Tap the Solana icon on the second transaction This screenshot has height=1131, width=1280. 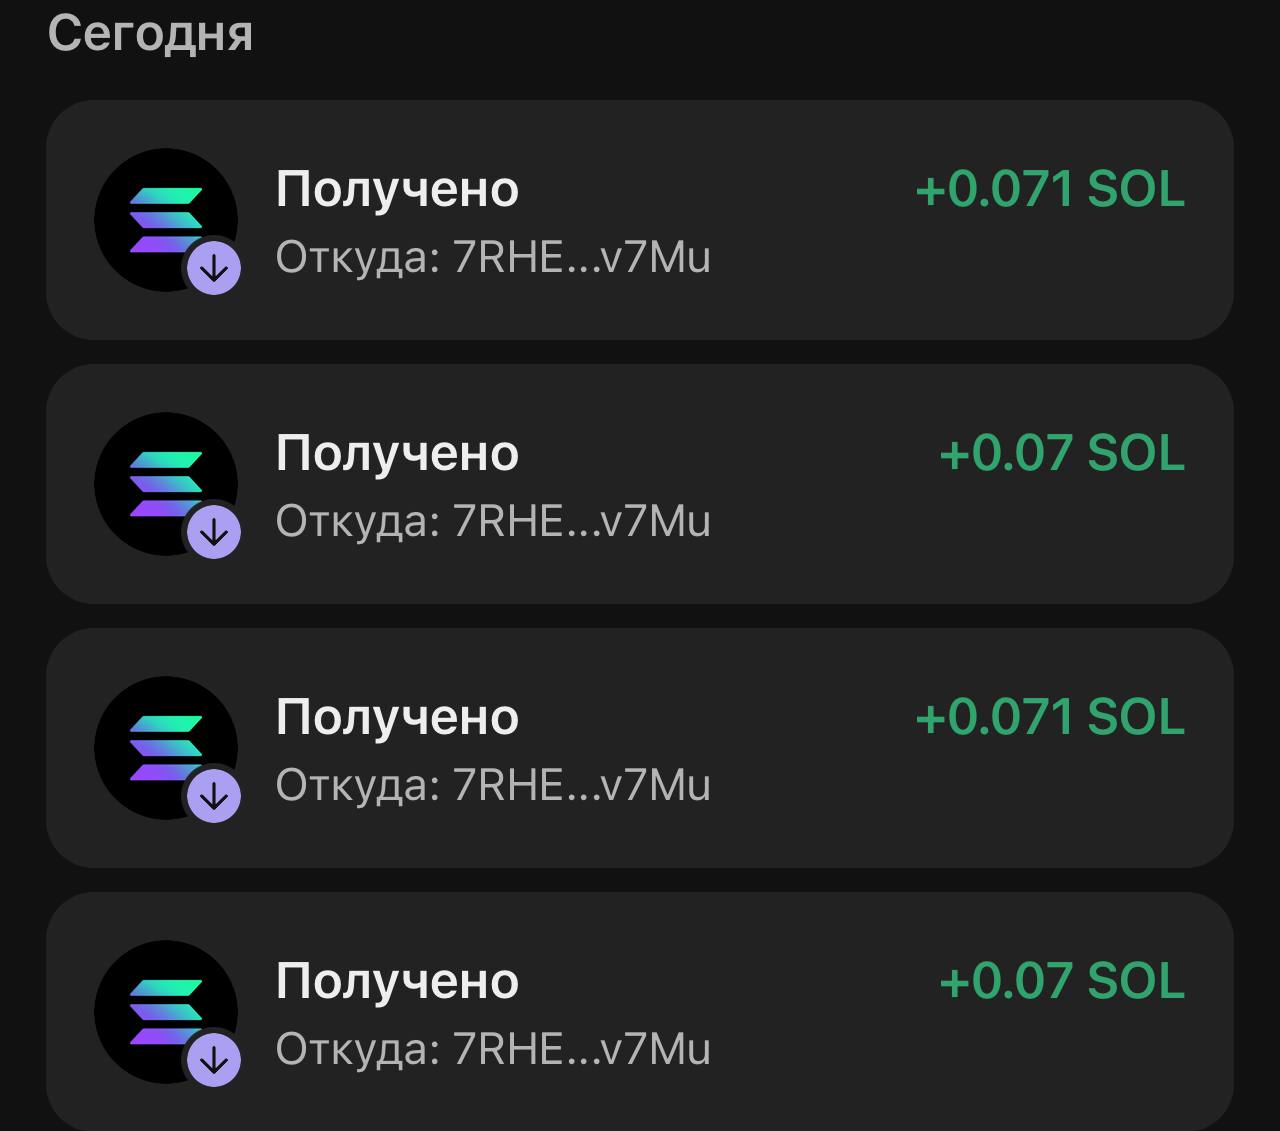pyautogui.click(x=166, y=484)
